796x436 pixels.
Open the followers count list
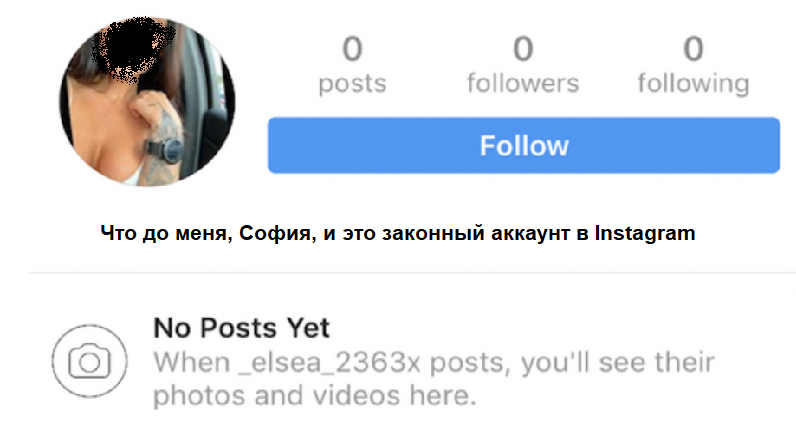tap(523, 65)
